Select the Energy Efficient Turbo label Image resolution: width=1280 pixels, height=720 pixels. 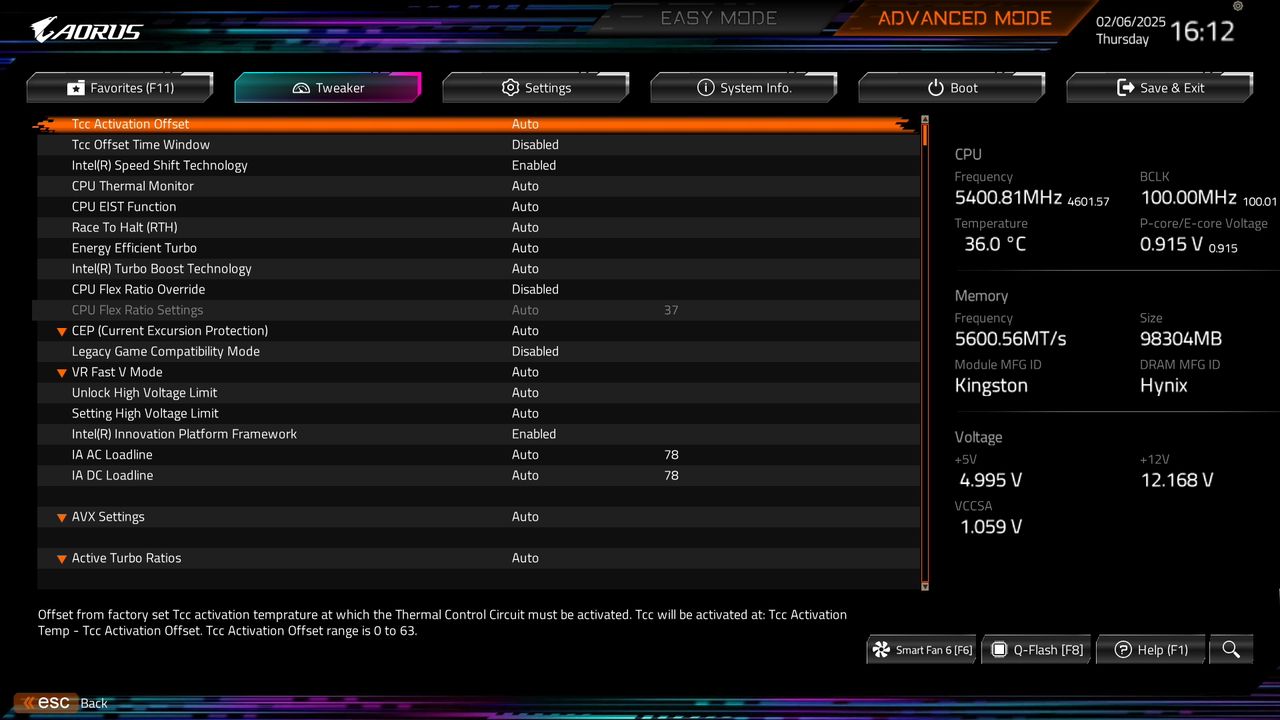tap(134, 248)
